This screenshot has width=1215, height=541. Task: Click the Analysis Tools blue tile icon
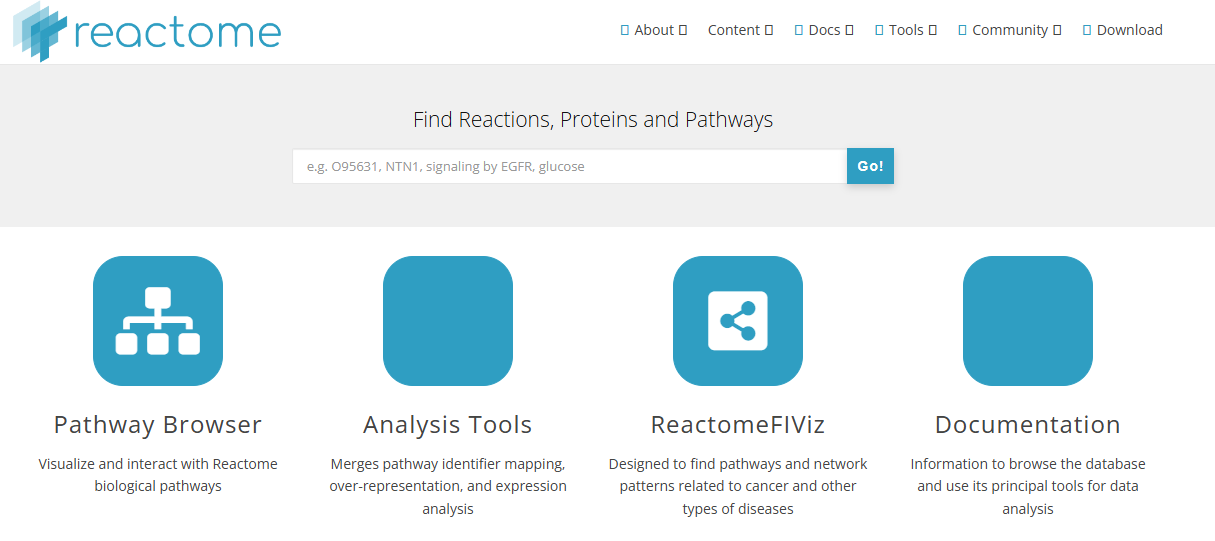click(x=448, y=321)
